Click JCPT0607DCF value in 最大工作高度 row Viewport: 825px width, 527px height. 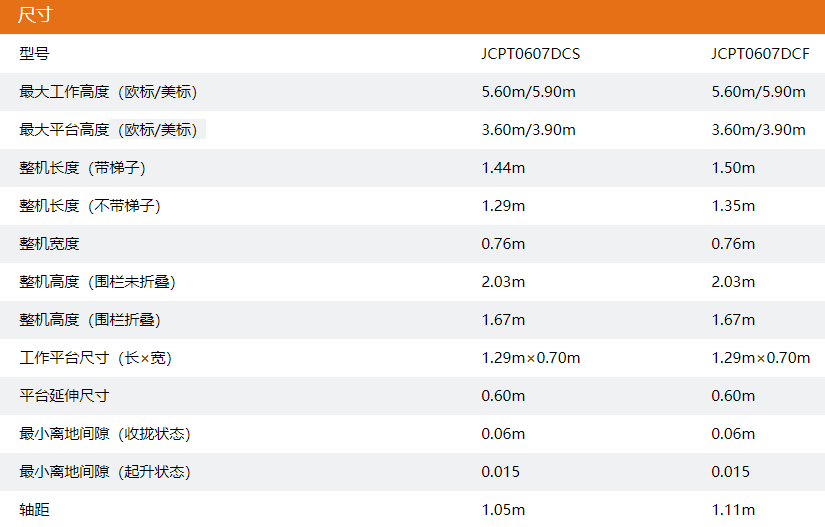[x=758, y=92]
